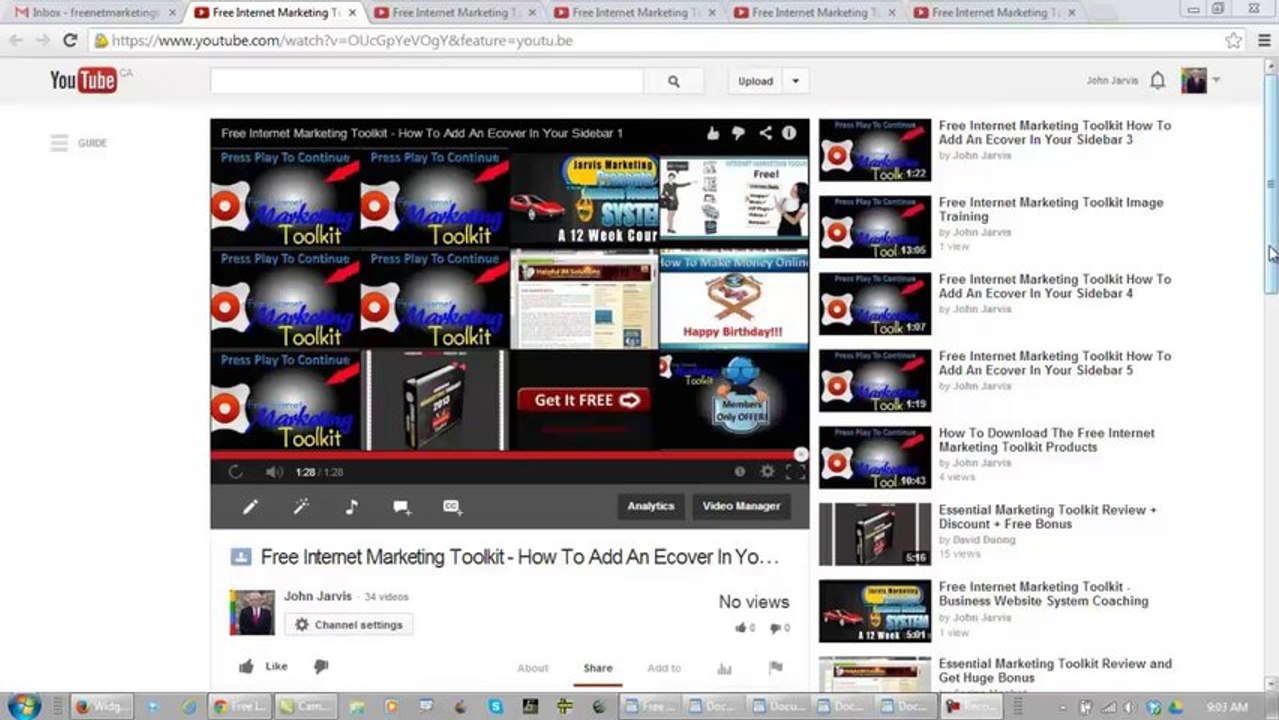Open Channel settings
Screen dimensions: 1279x720
point(349,625)
